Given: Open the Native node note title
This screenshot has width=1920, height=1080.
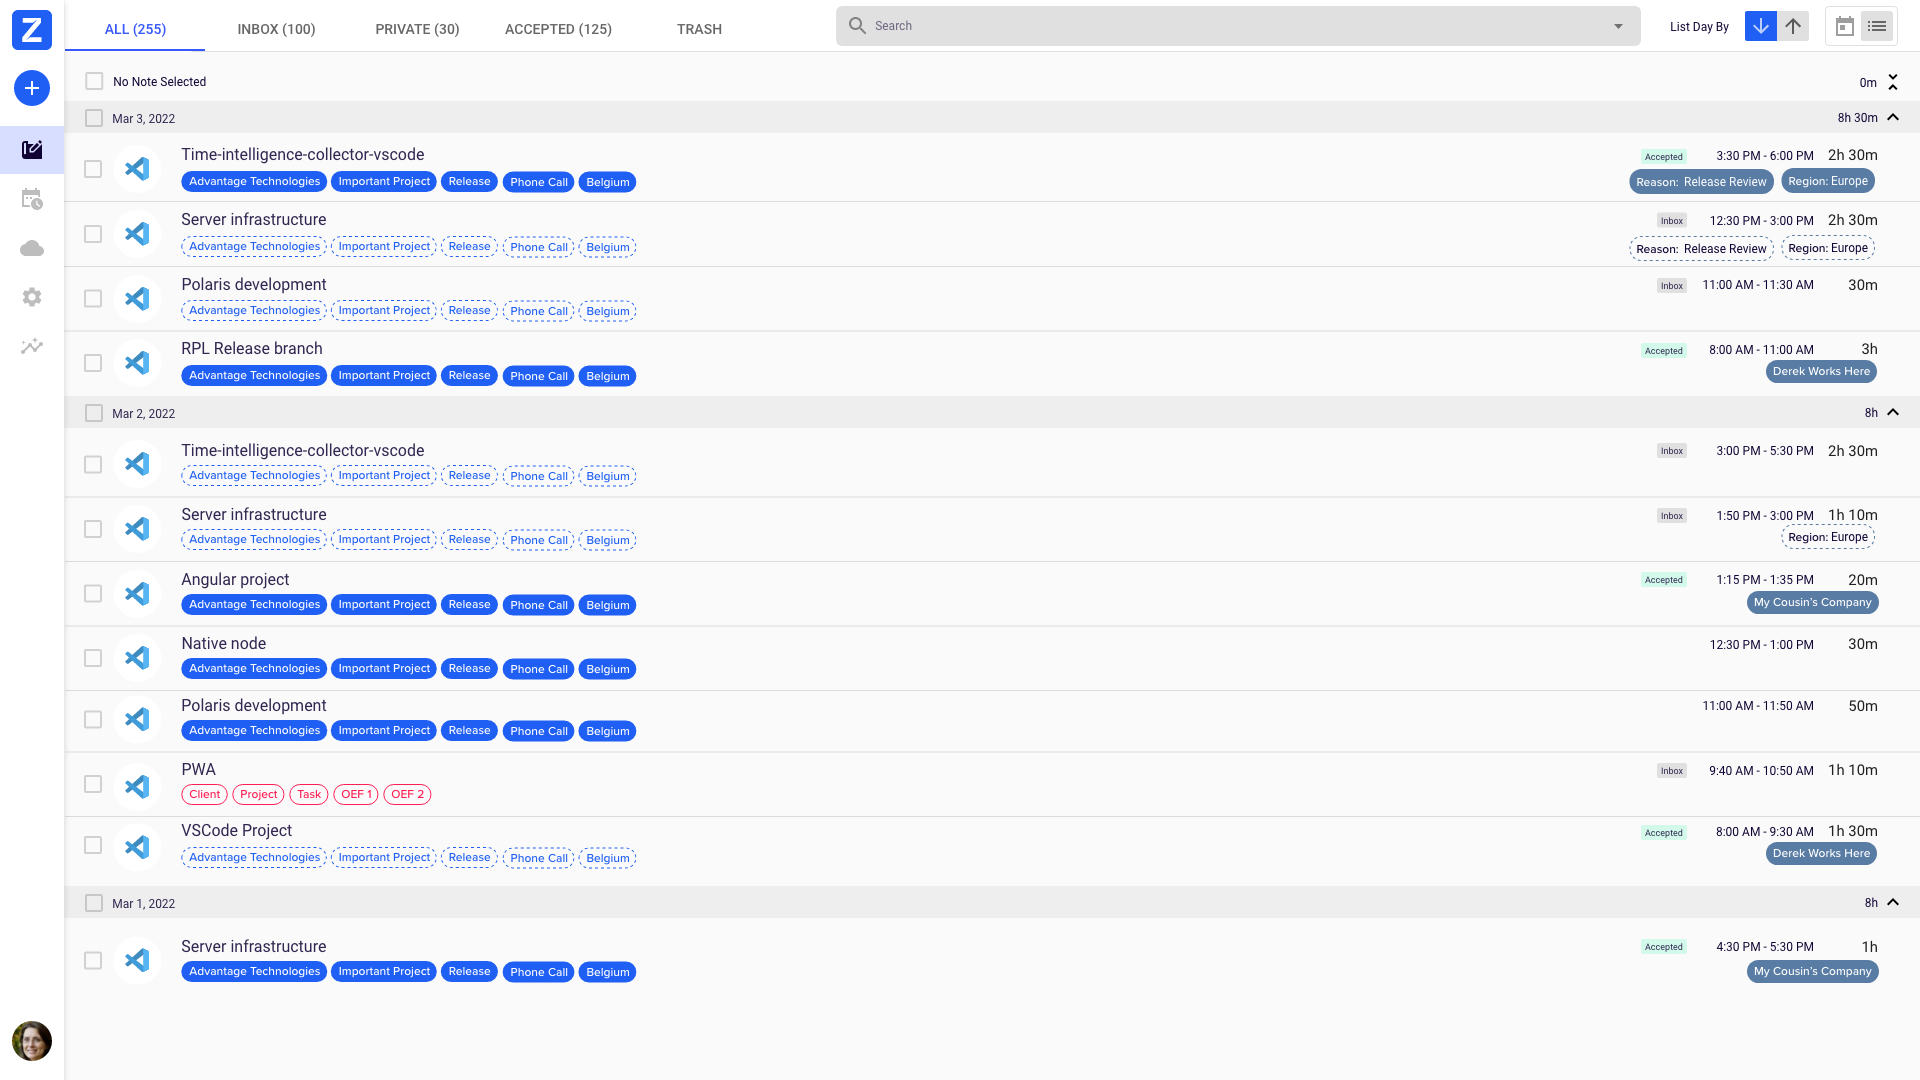Looking at the screenshot, I should tap(223, 644).
